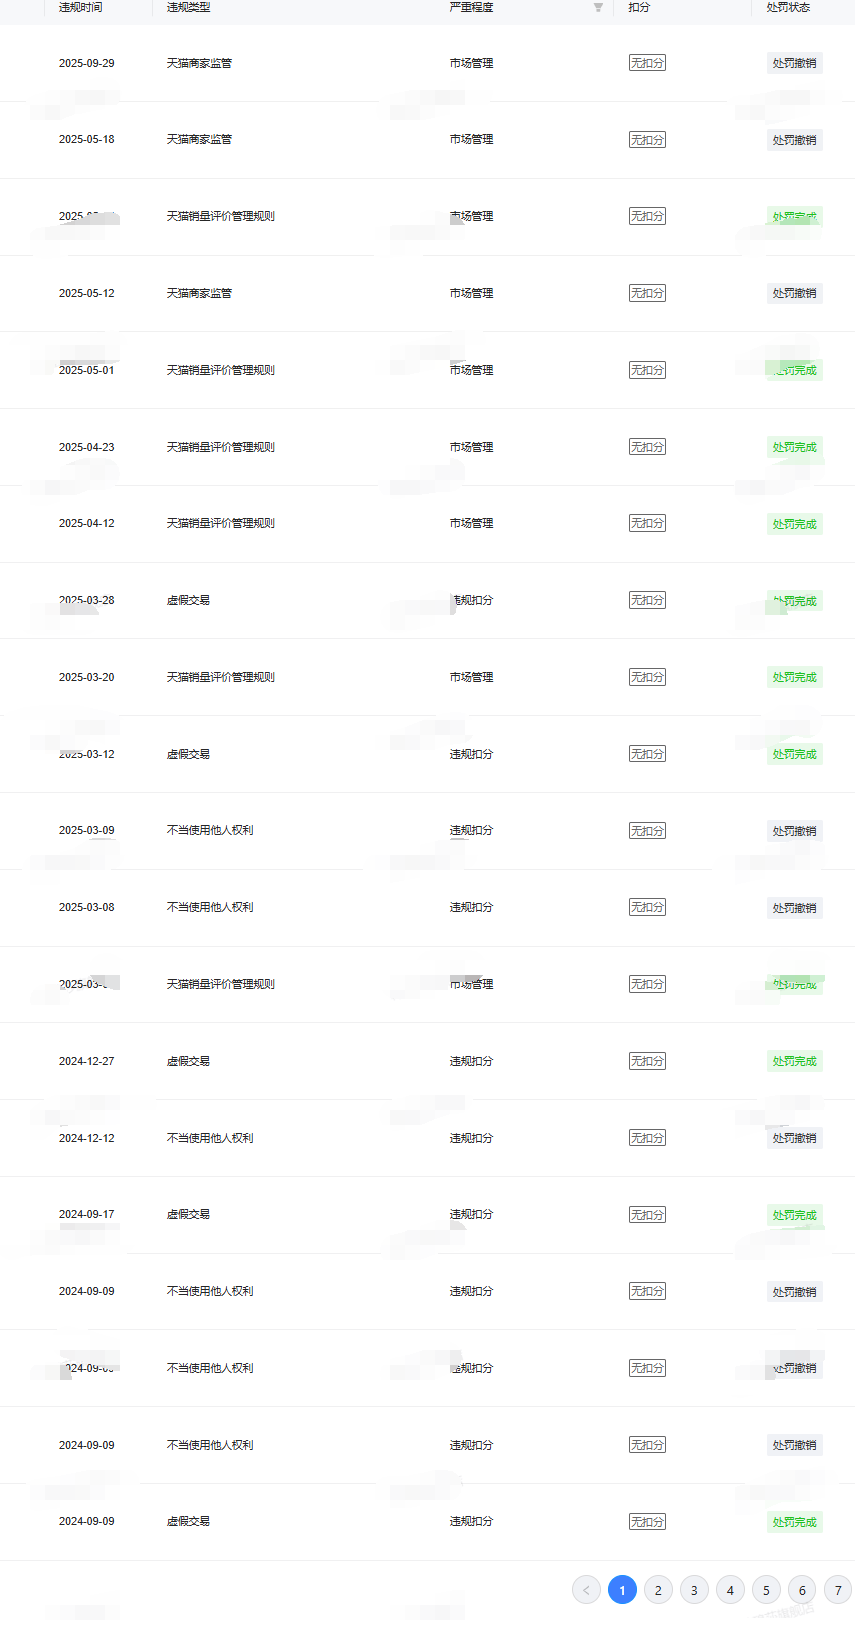Navigate to page 7 of results
This screenshot has height=1628, width=855.
pos(838,1590)
